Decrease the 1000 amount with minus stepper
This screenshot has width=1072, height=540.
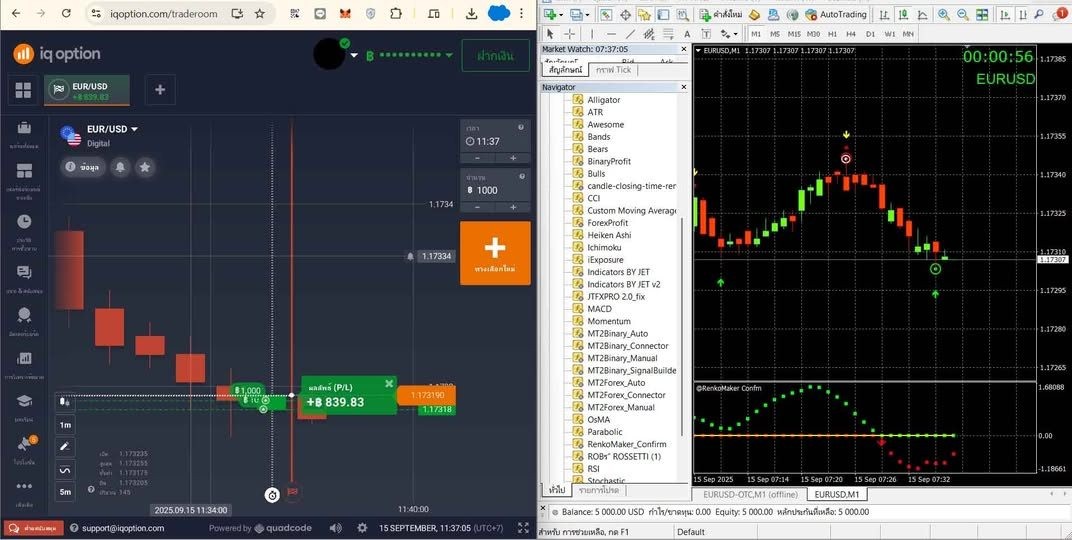[x=478, y=207]
